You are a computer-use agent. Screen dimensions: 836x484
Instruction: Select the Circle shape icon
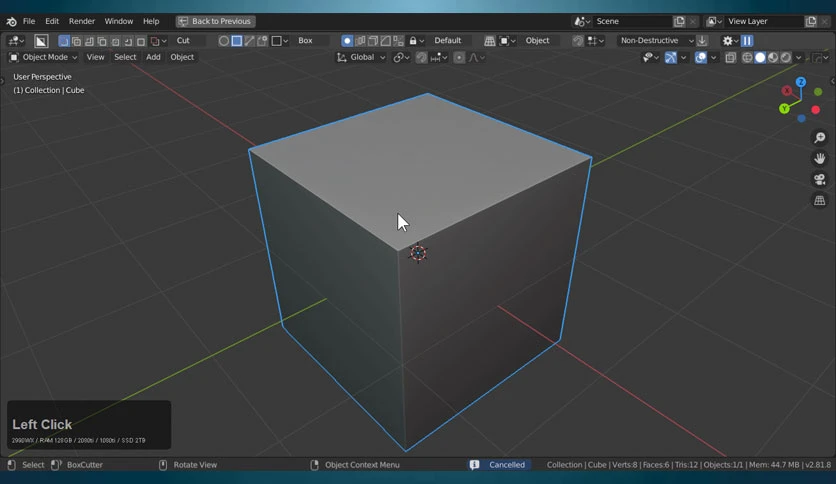224,41
